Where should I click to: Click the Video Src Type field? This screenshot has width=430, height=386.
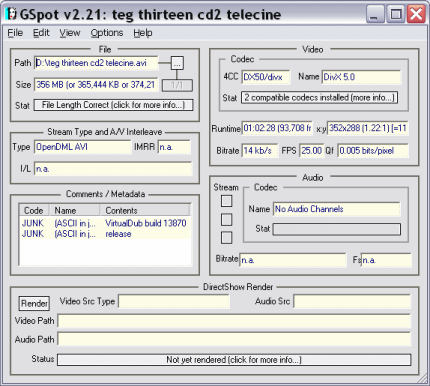tap(174, 302)
